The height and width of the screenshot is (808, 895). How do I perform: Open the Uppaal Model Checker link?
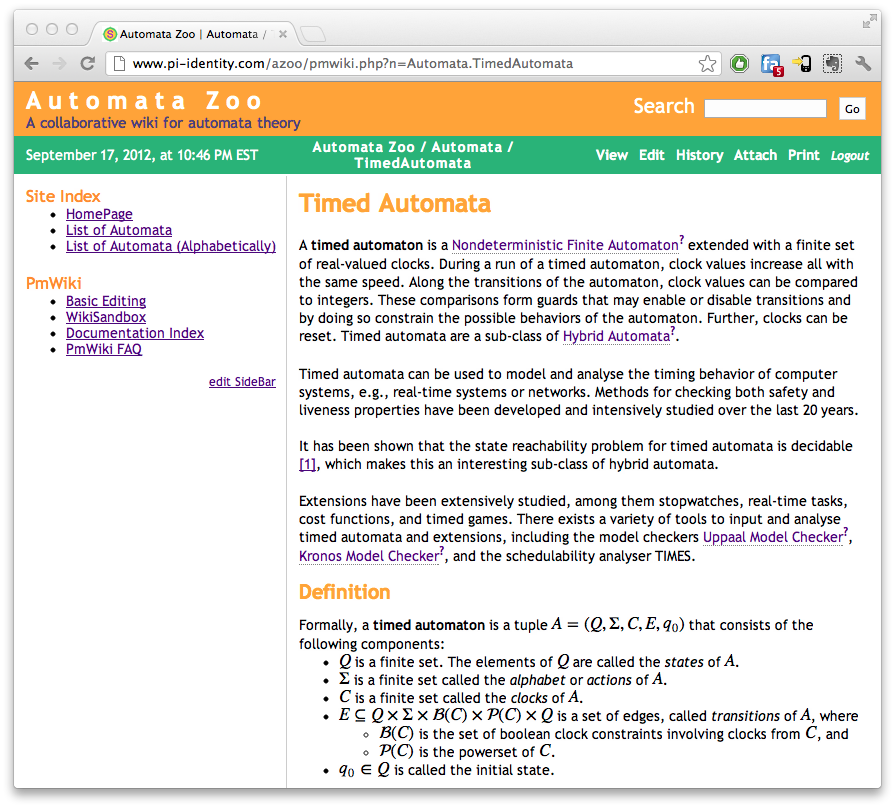pos(773,537)
